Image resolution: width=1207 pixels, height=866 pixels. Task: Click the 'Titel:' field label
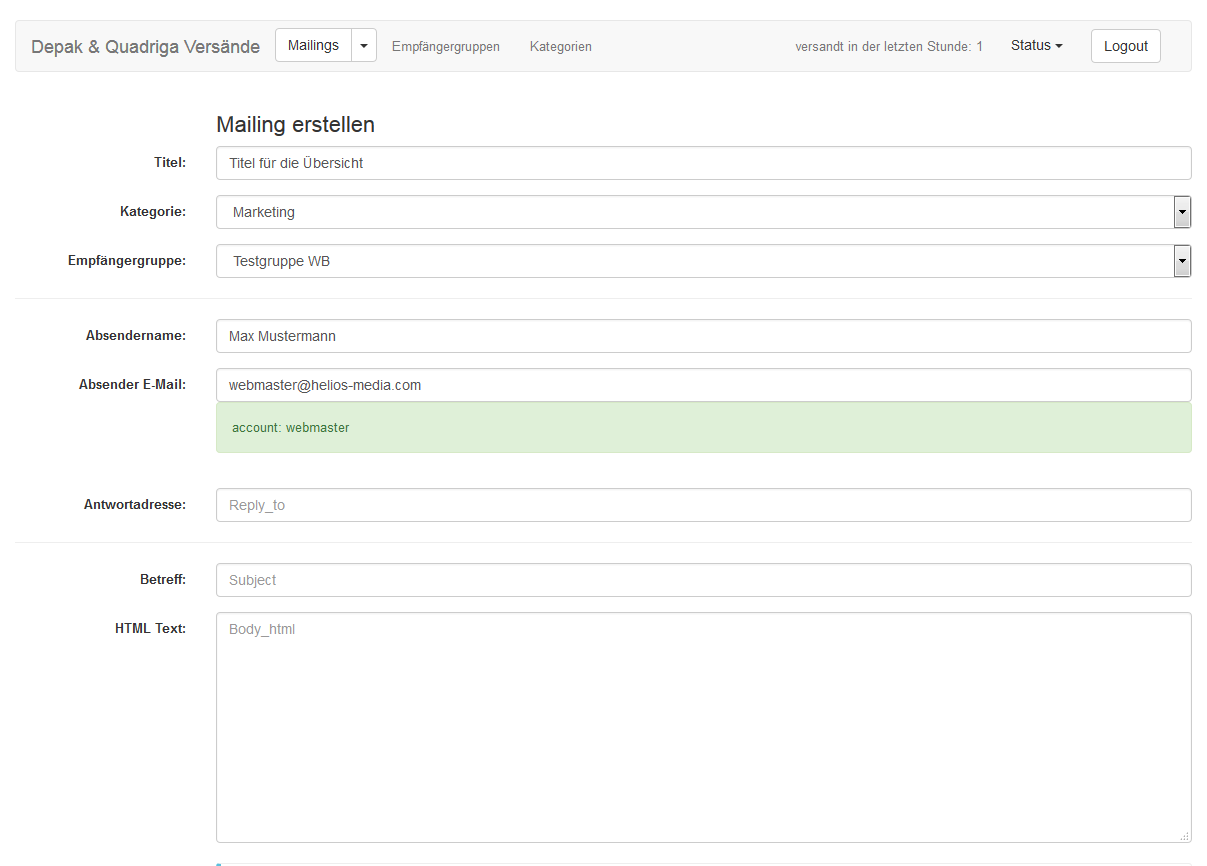(x=169, y=162)
